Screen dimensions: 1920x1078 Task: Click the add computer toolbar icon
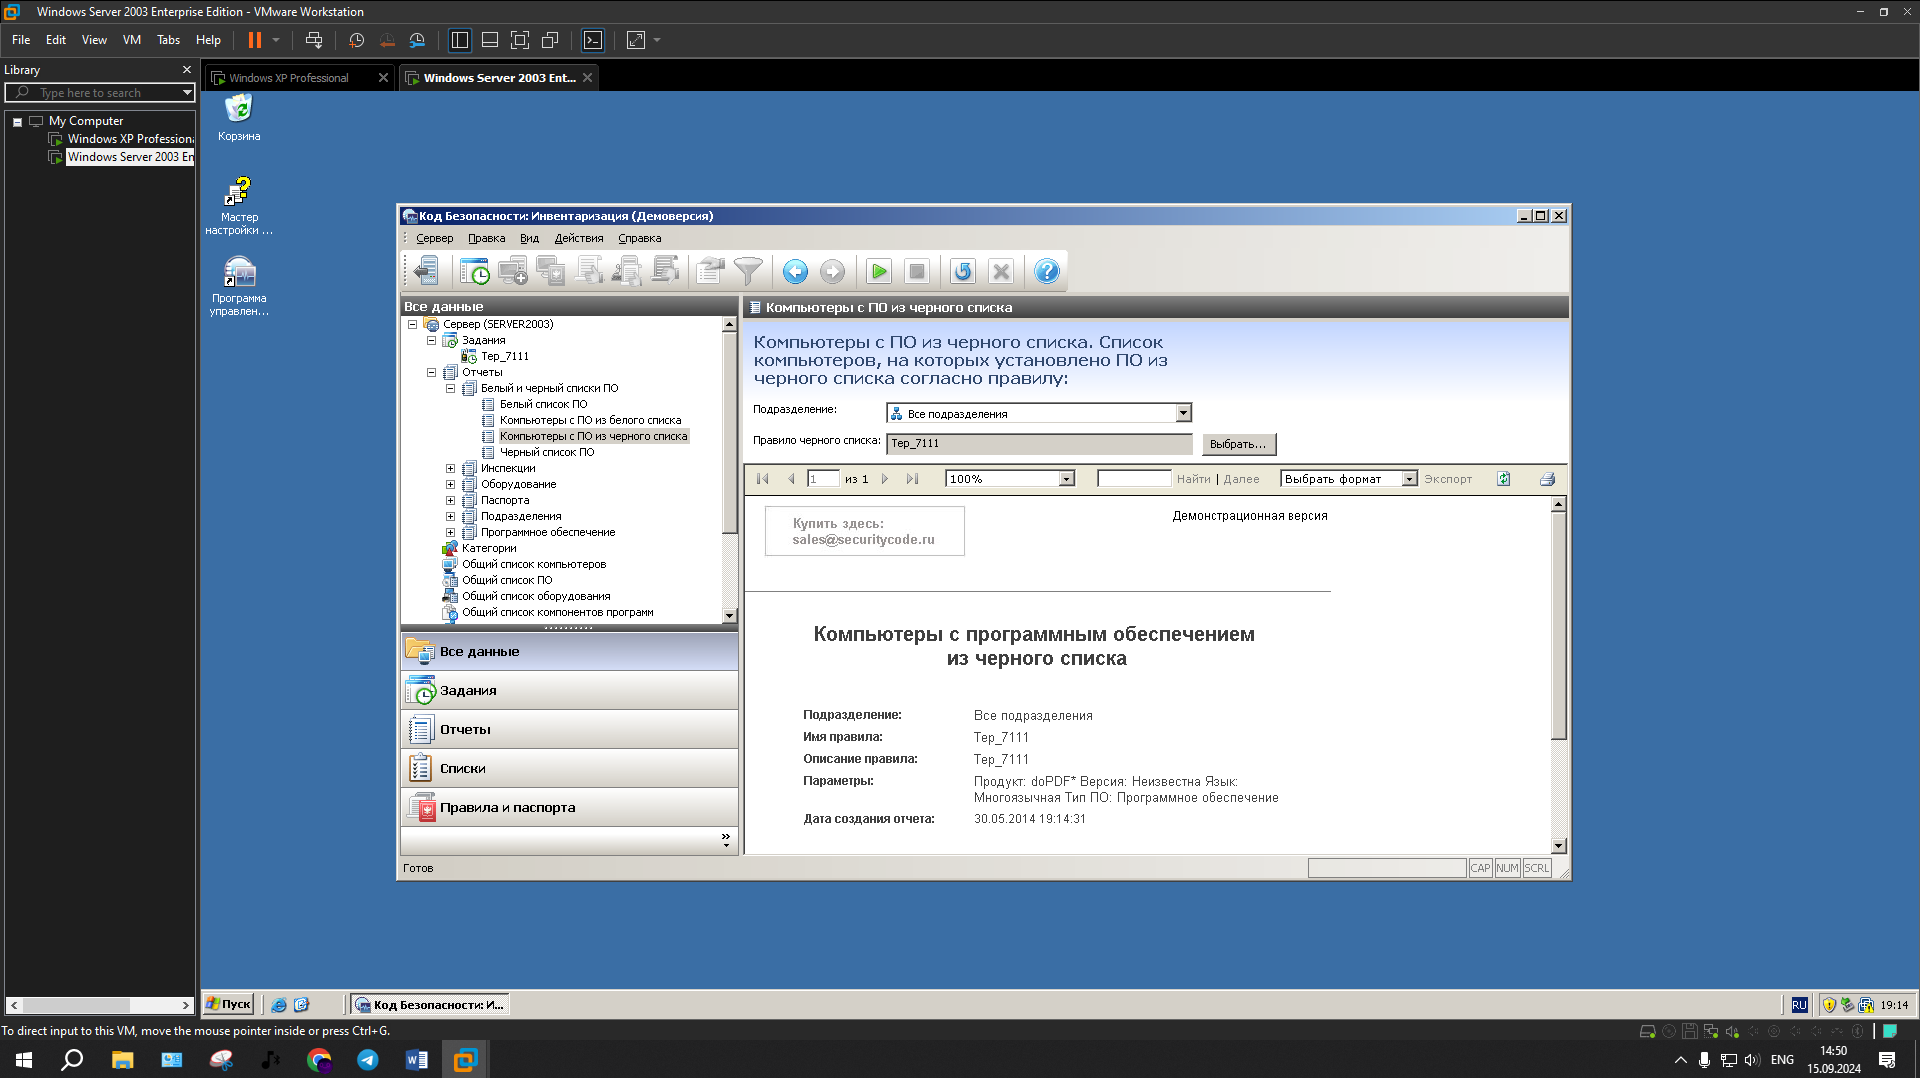tap(513, 271)
